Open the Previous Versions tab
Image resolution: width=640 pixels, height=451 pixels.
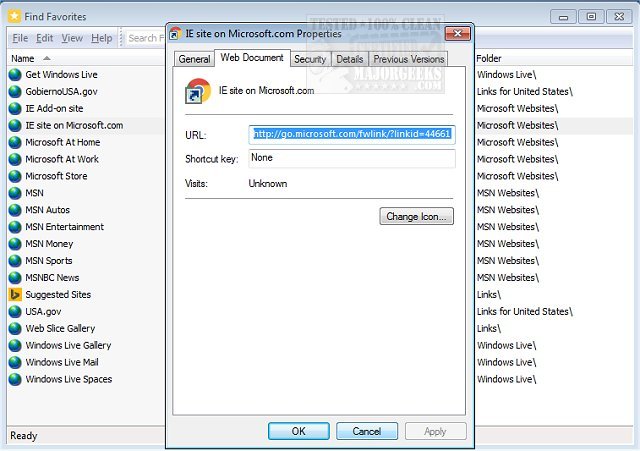click(x=409, y=59)
